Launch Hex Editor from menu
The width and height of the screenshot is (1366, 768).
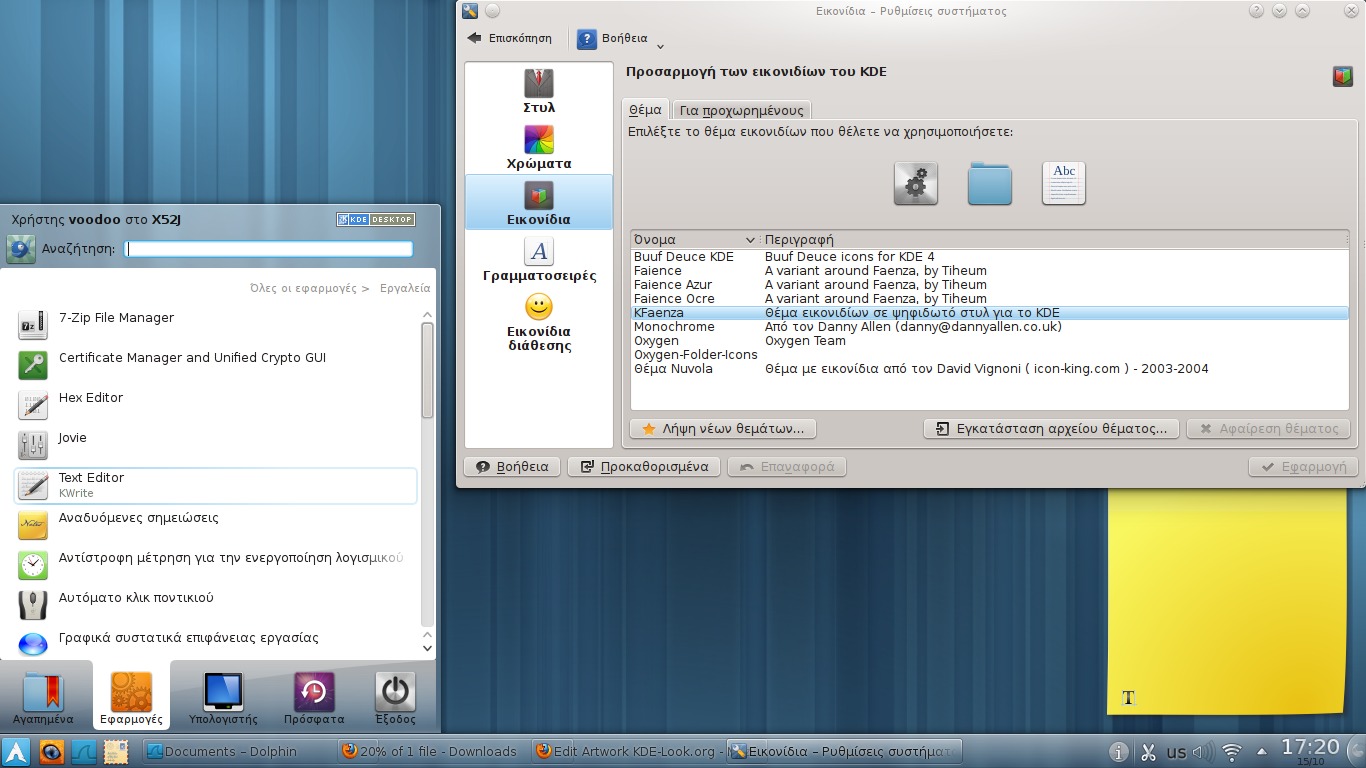point(216,405)
